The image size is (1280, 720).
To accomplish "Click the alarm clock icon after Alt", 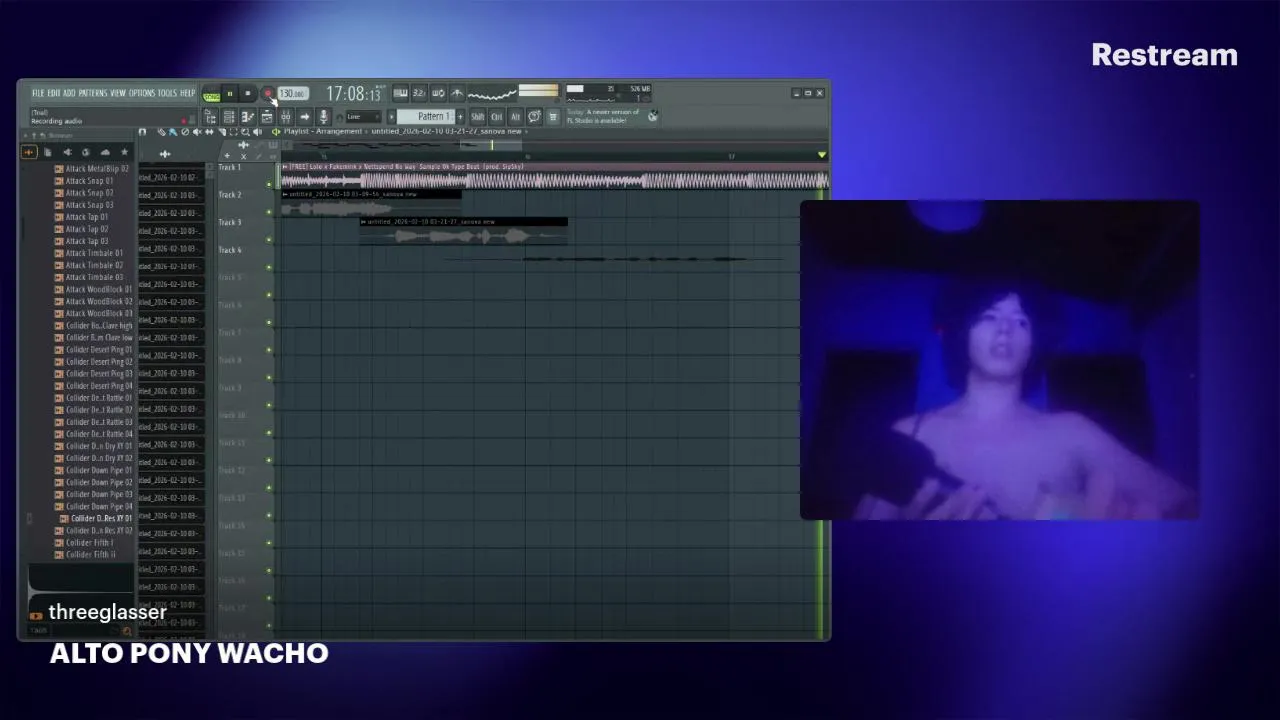I will click(534, 117).
